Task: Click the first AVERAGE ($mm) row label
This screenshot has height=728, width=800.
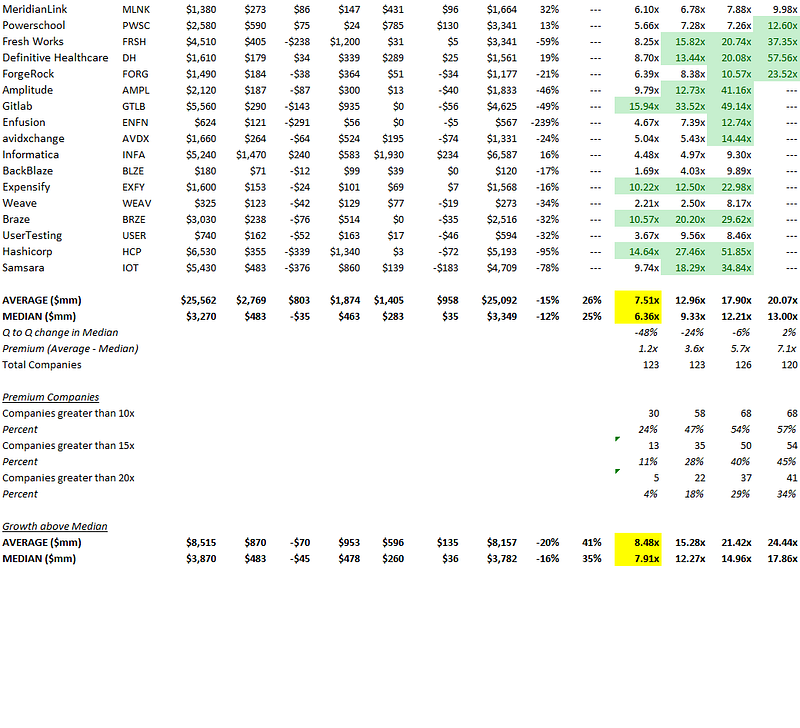Action: 42,300
